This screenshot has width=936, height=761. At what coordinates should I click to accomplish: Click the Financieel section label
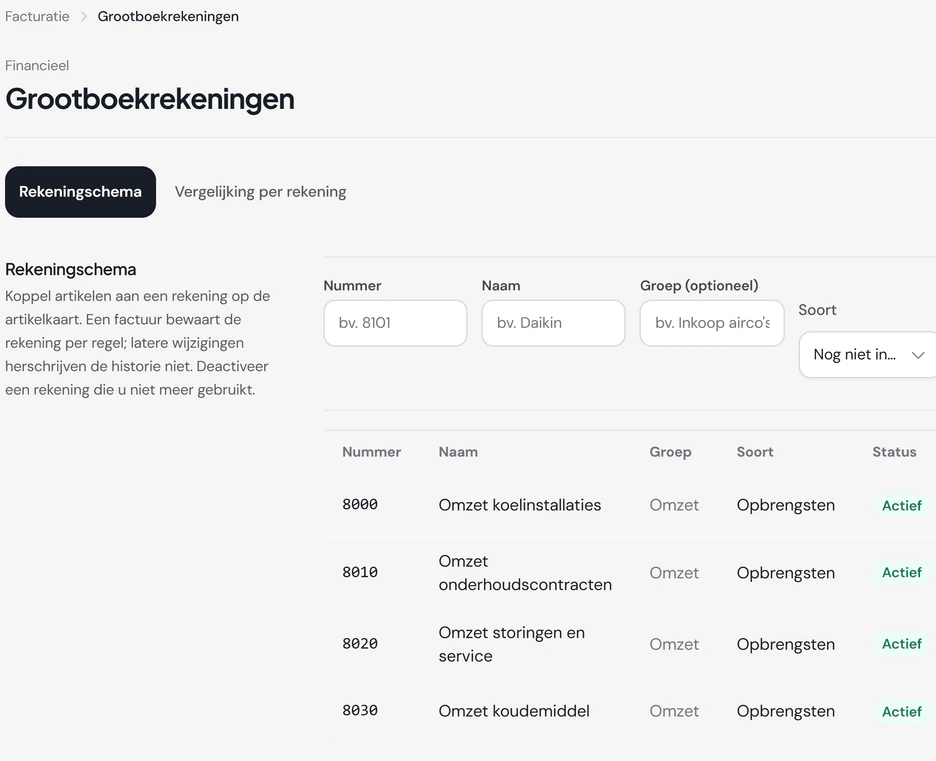37,65
